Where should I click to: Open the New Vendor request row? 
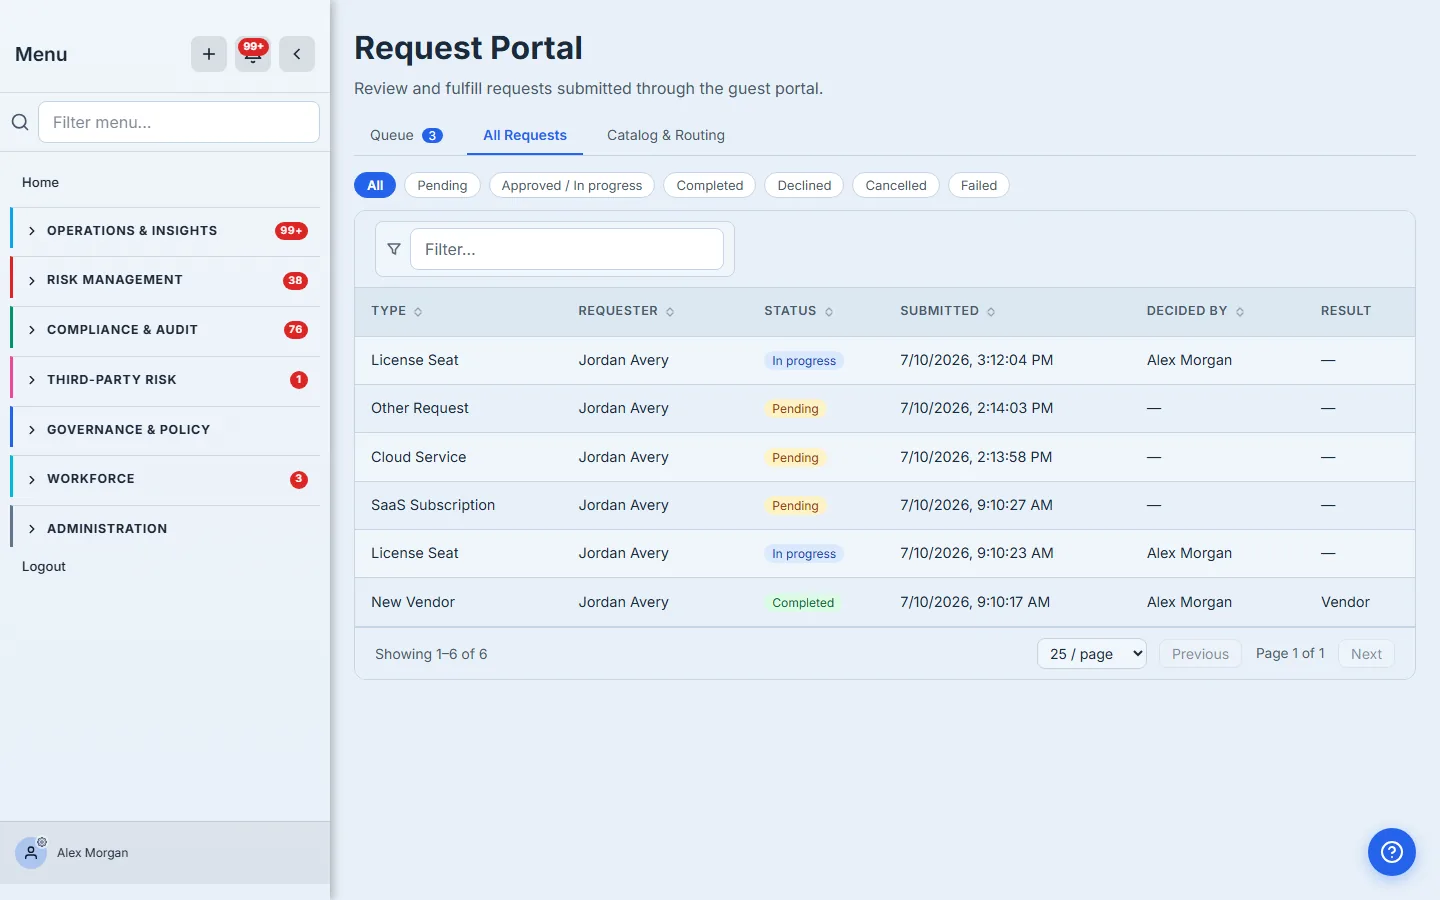tap(885, 602)
